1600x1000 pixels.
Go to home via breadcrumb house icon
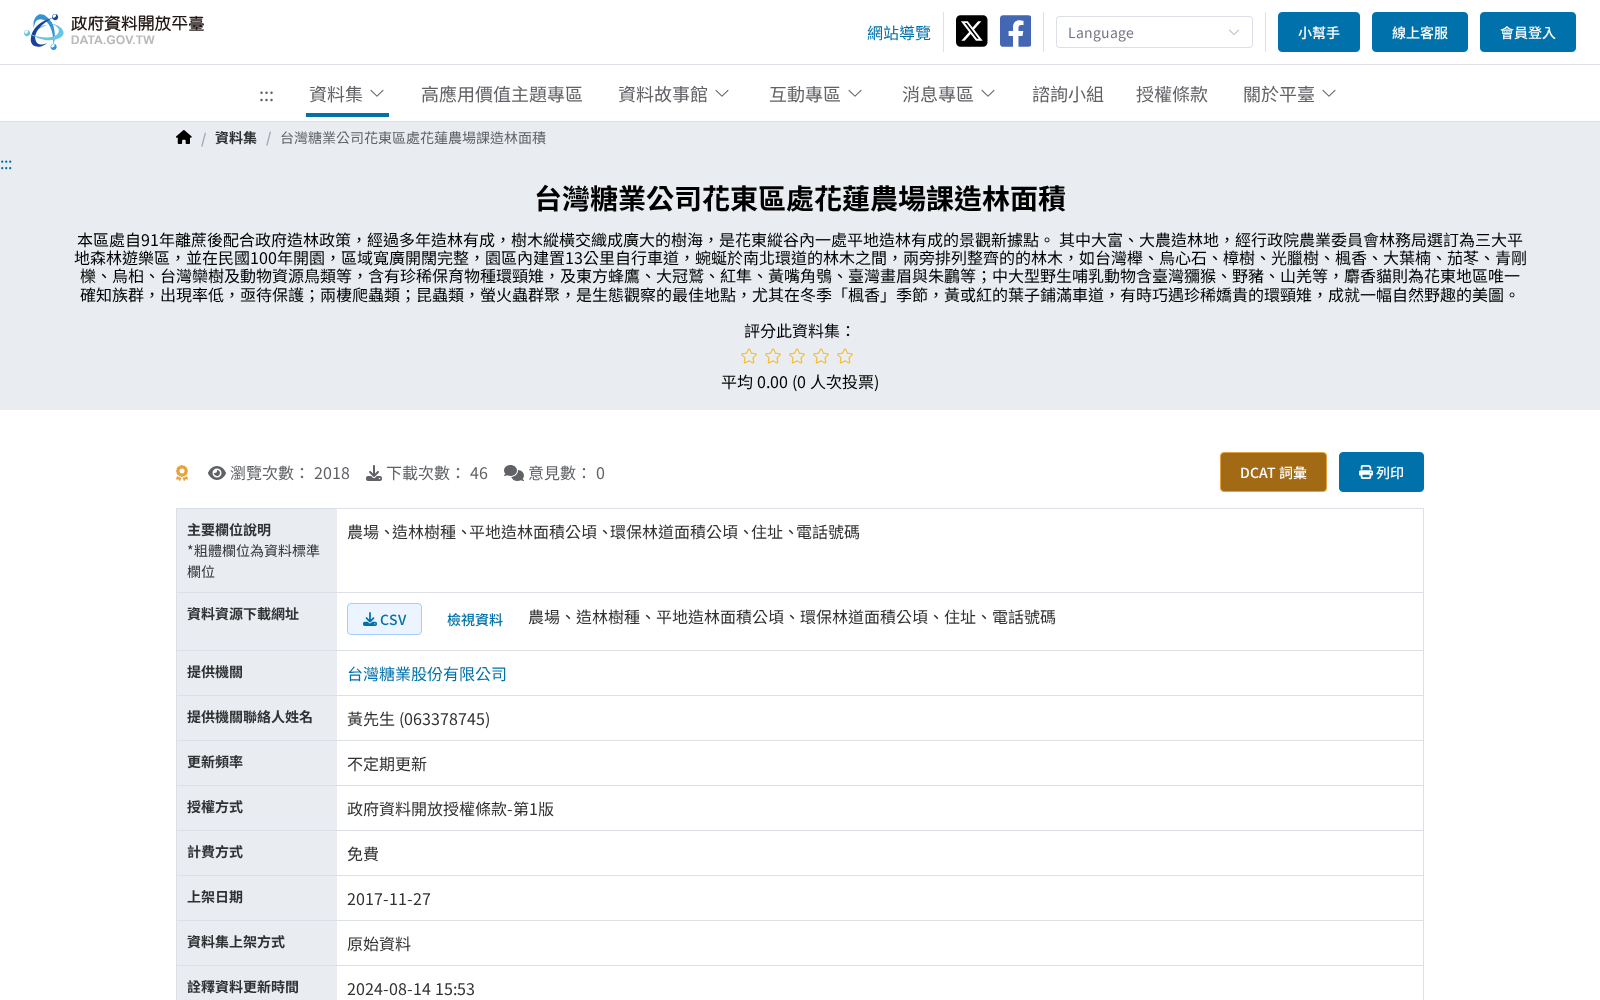tap(184, 137)
